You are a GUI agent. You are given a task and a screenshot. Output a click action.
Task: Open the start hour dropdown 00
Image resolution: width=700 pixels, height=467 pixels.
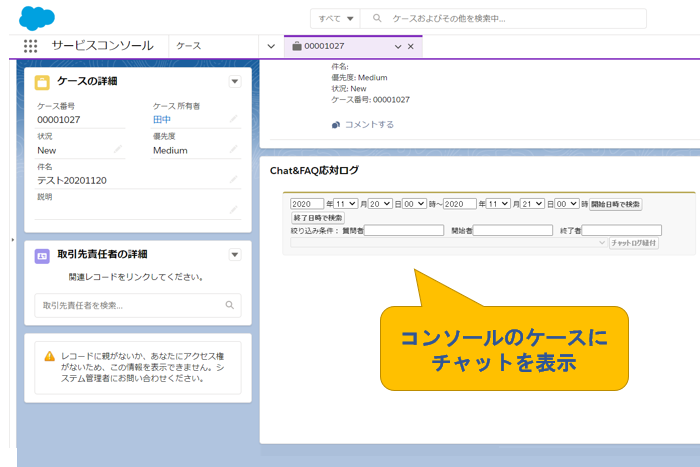pos(415,204)
